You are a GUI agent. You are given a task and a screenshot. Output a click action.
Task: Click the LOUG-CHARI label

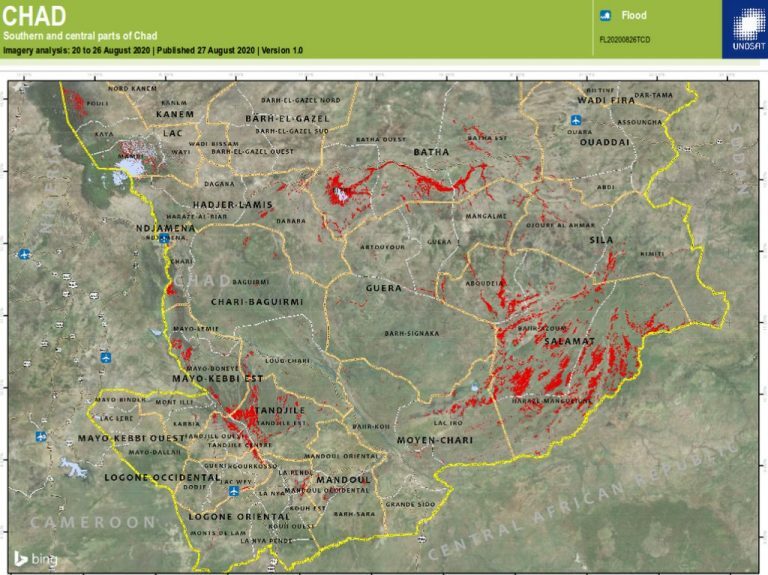pos(287,361)
